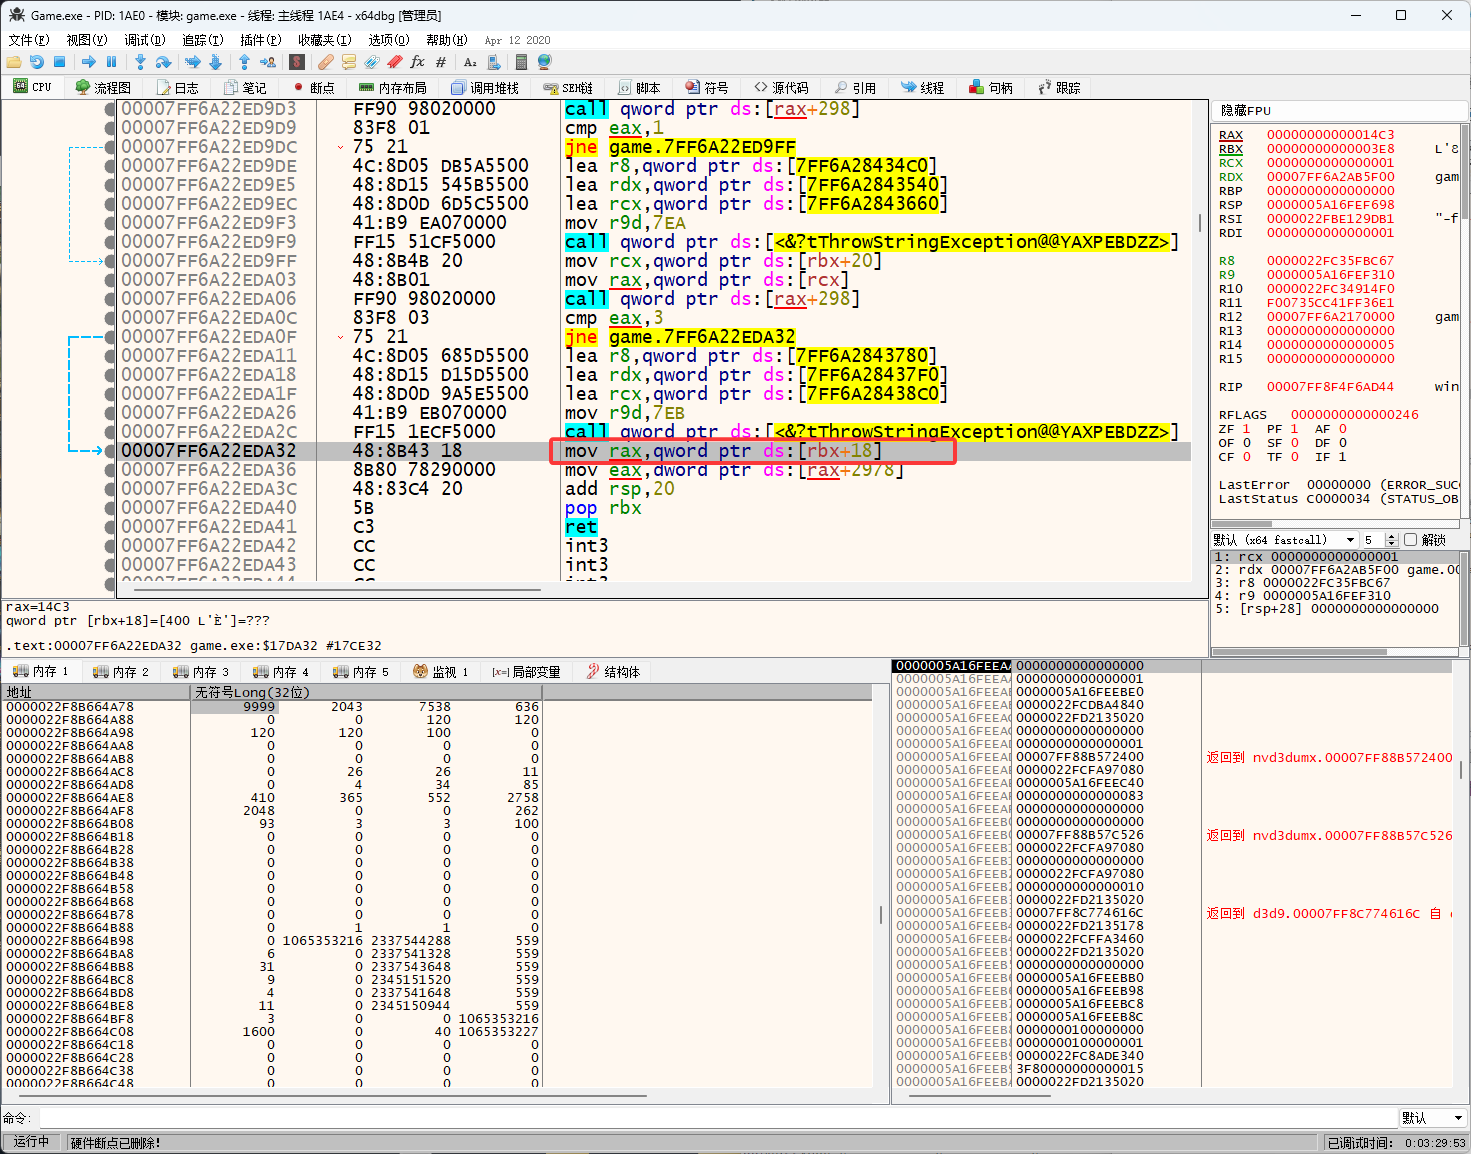Open the x64 fastcall calling convention dropdown

point(1285,540)
